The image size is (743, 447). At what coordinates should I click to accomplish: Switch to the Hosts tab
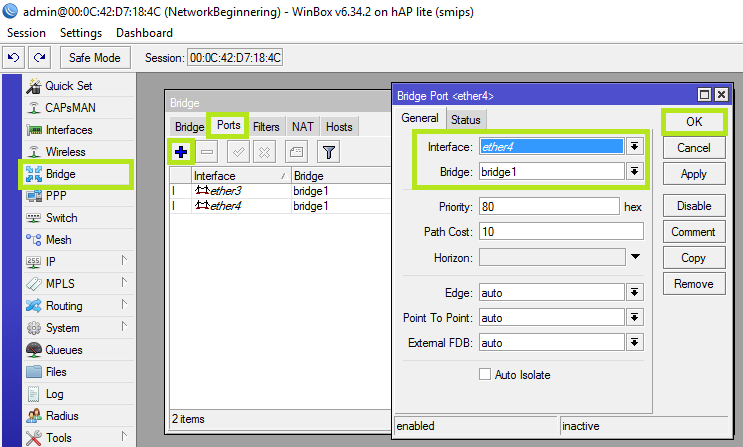click(339, 127)
